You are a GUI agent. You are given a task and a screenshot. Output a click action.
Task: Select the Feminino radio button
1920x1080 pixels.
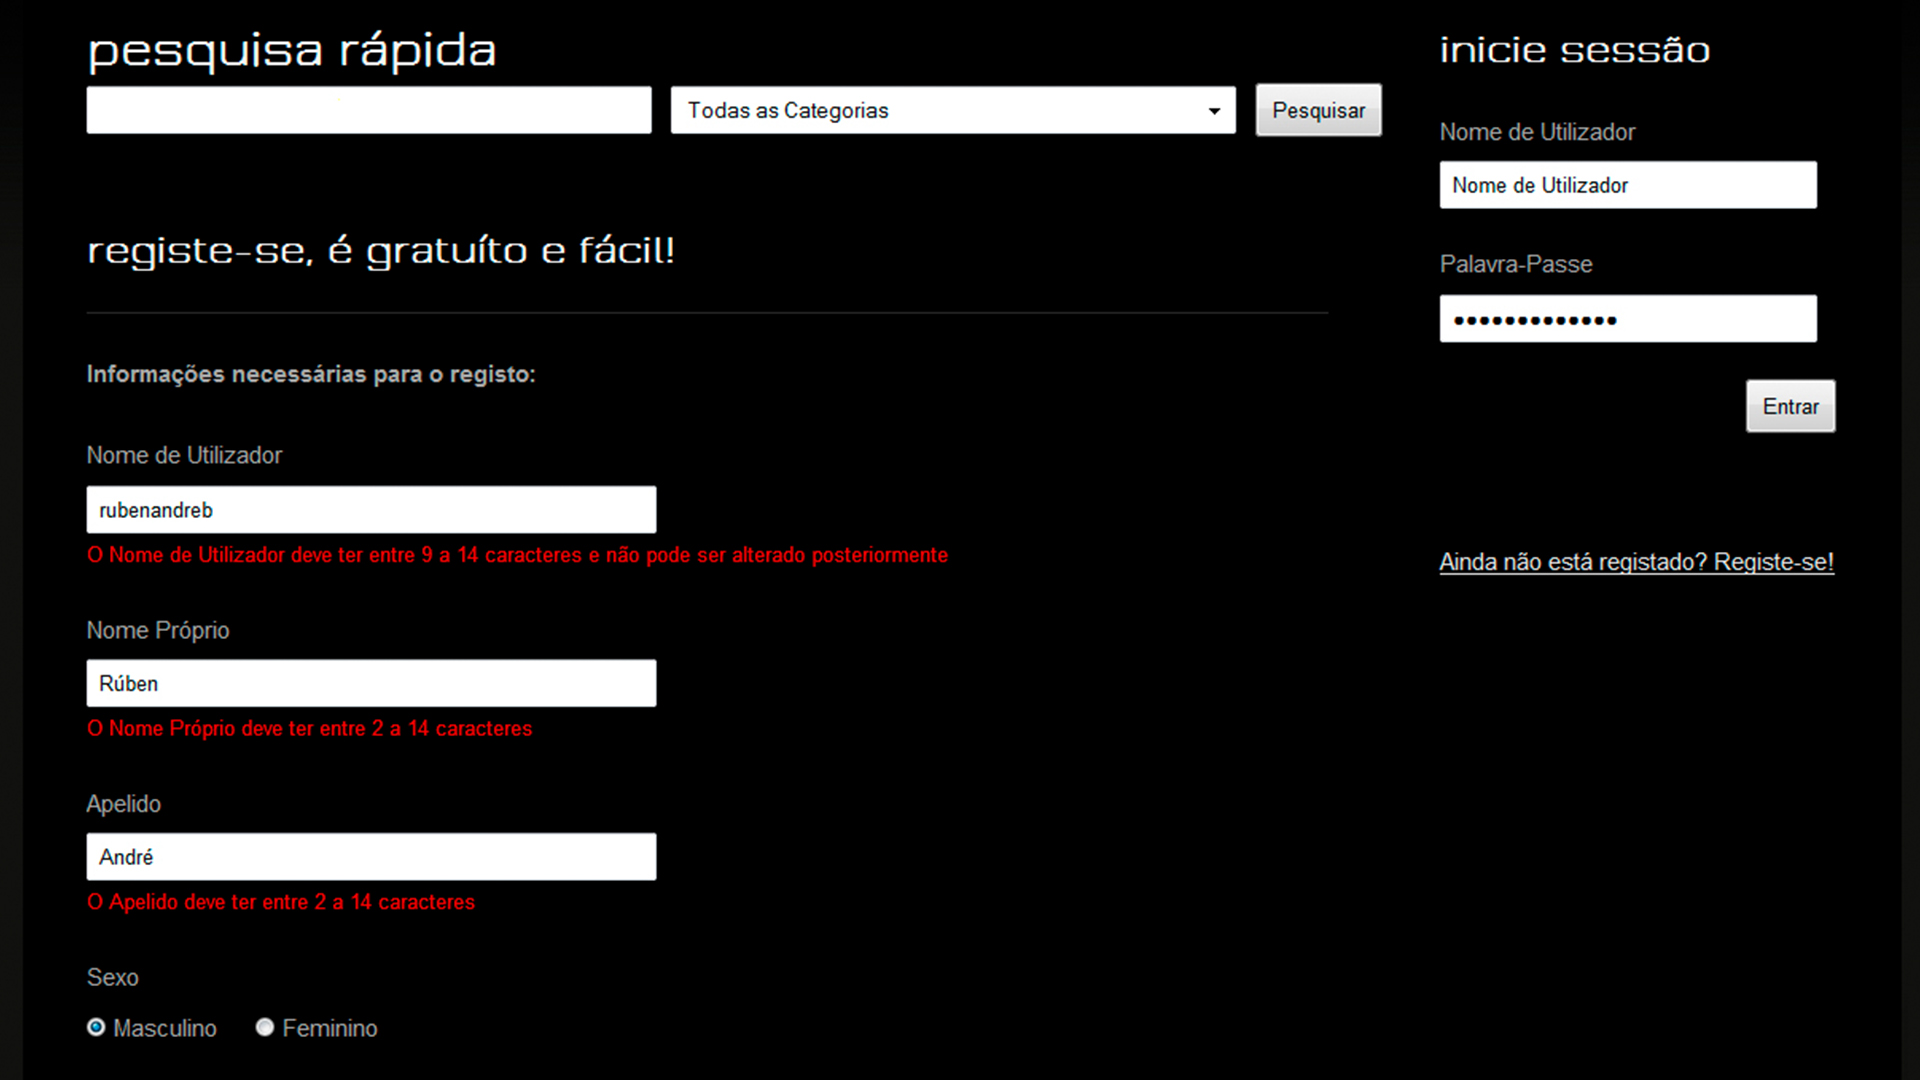click(x=265, y=1027)
